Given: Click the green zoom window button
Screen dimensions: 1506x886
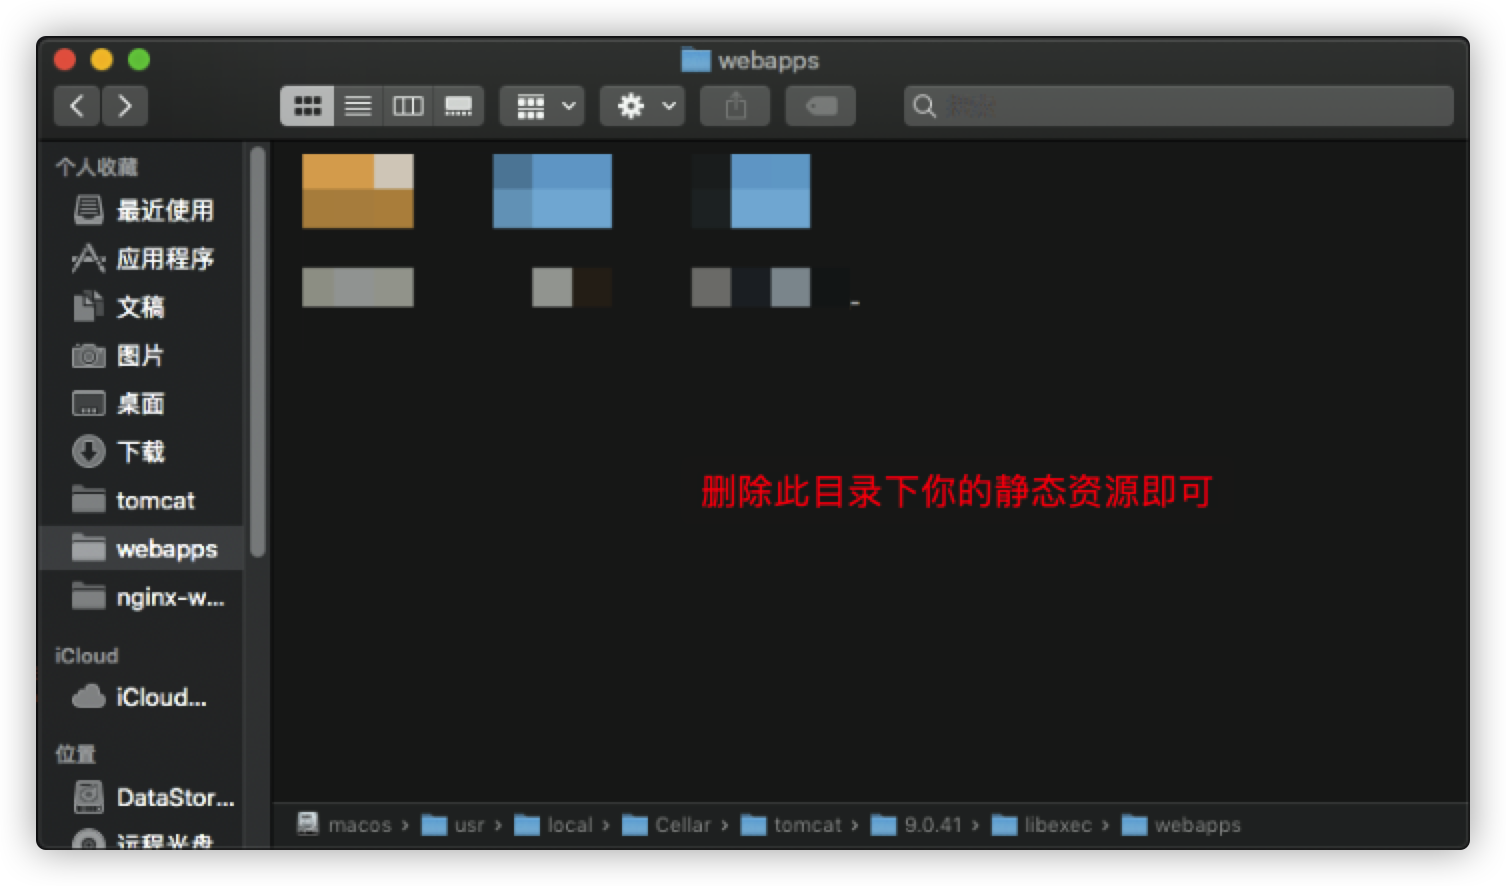Looking at the screenshot, I should [x=139, y=60].
